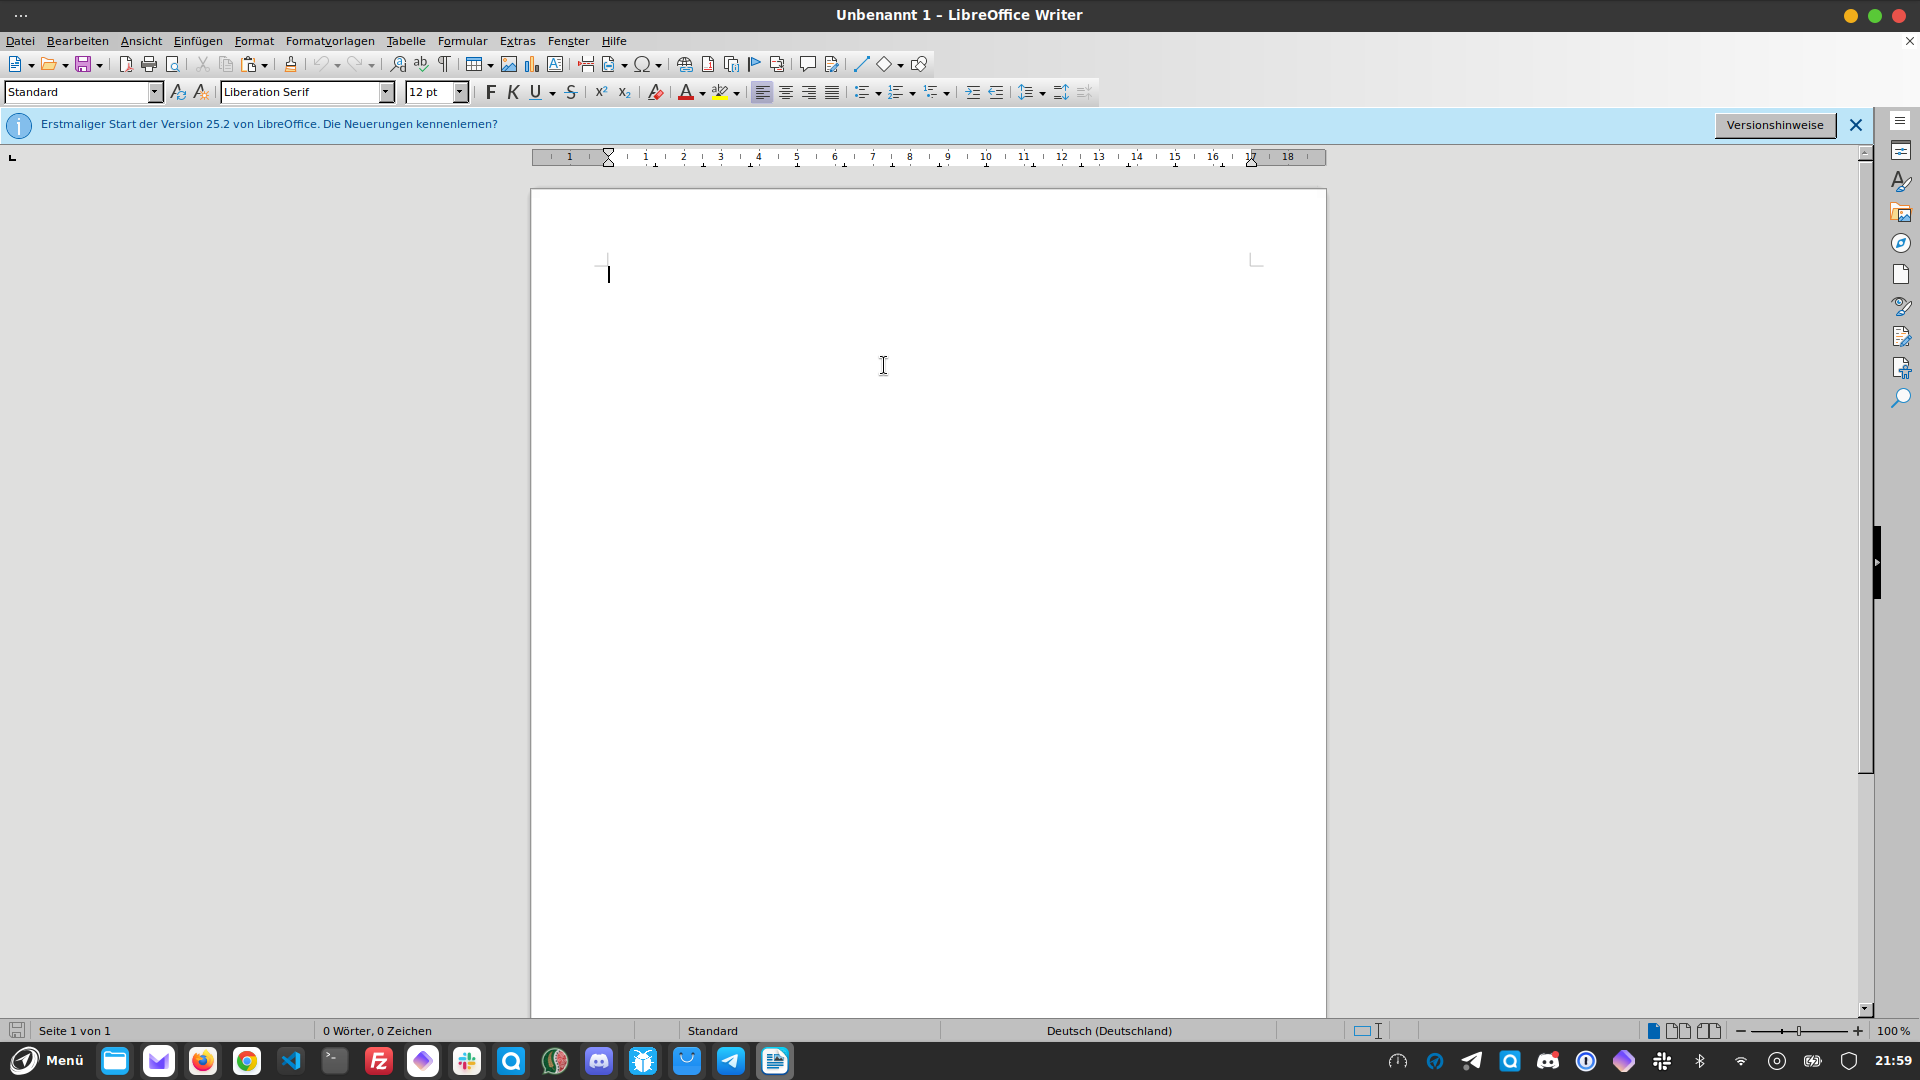Click clear direct formatting icon
The width and height of the screenshot is (1920, 1080).
pos(655,92)
